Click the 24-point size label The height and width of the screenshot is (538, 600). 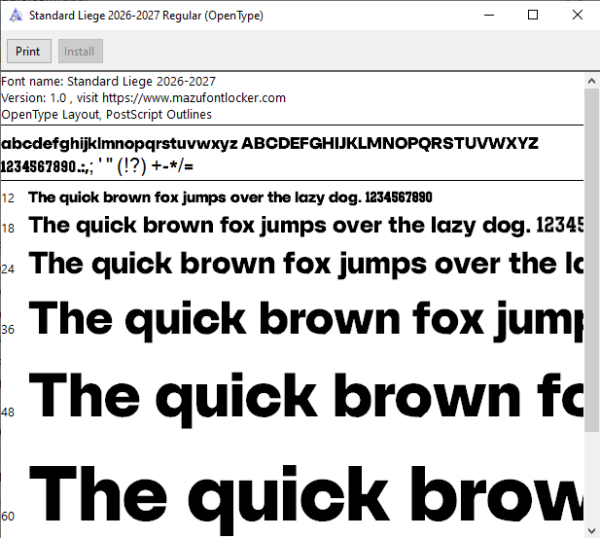(x=8, y=269)
